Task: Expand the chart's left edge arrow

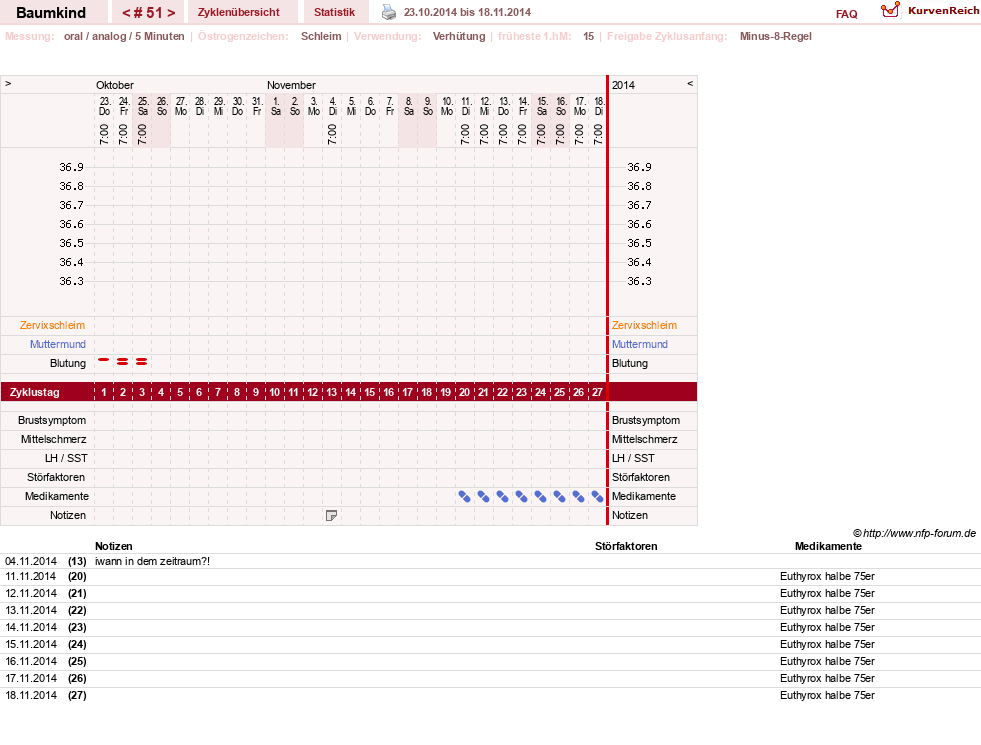Action: 8,83
